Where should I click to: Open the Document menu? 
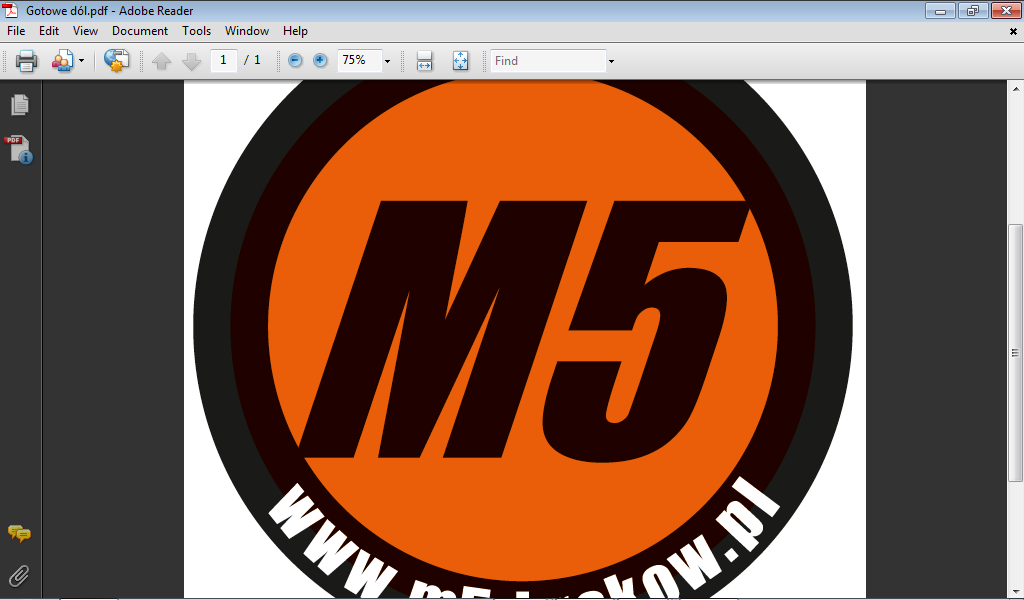[139, 31]
